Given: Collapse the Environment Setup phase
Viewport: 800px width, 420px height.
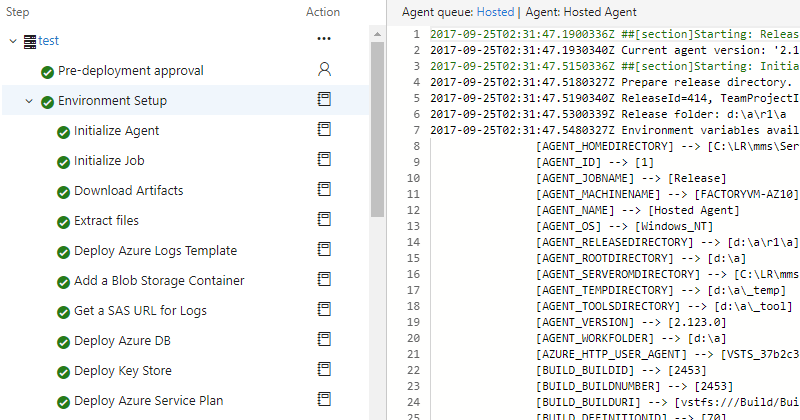Looking at the screenshot, I should 29,101.
